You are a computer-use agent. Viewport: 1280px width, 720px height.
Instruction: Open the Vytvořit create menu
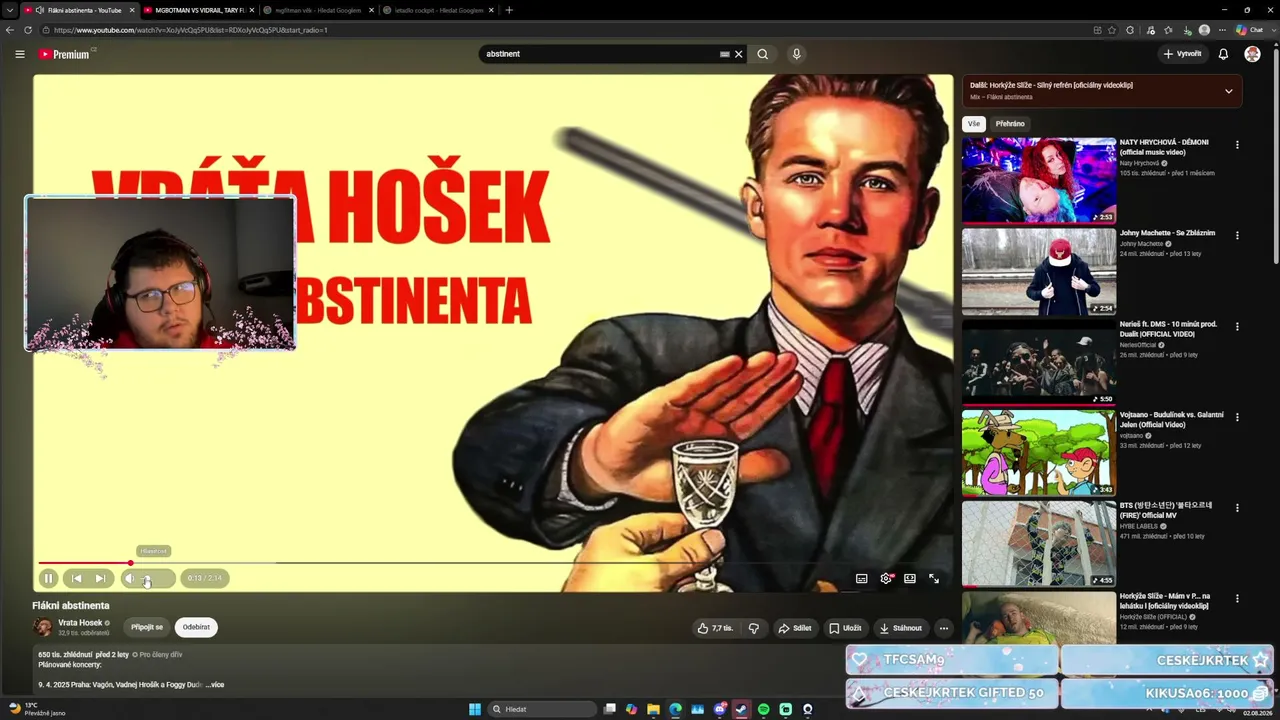[x=1183, y=54]
